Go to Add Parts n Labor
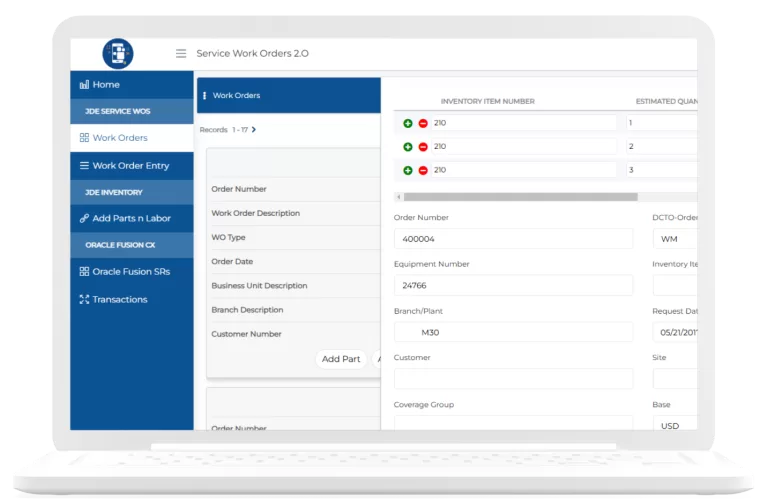Image resolution: width=768 pixels, height=499 pixels. (x=132, y=218)
